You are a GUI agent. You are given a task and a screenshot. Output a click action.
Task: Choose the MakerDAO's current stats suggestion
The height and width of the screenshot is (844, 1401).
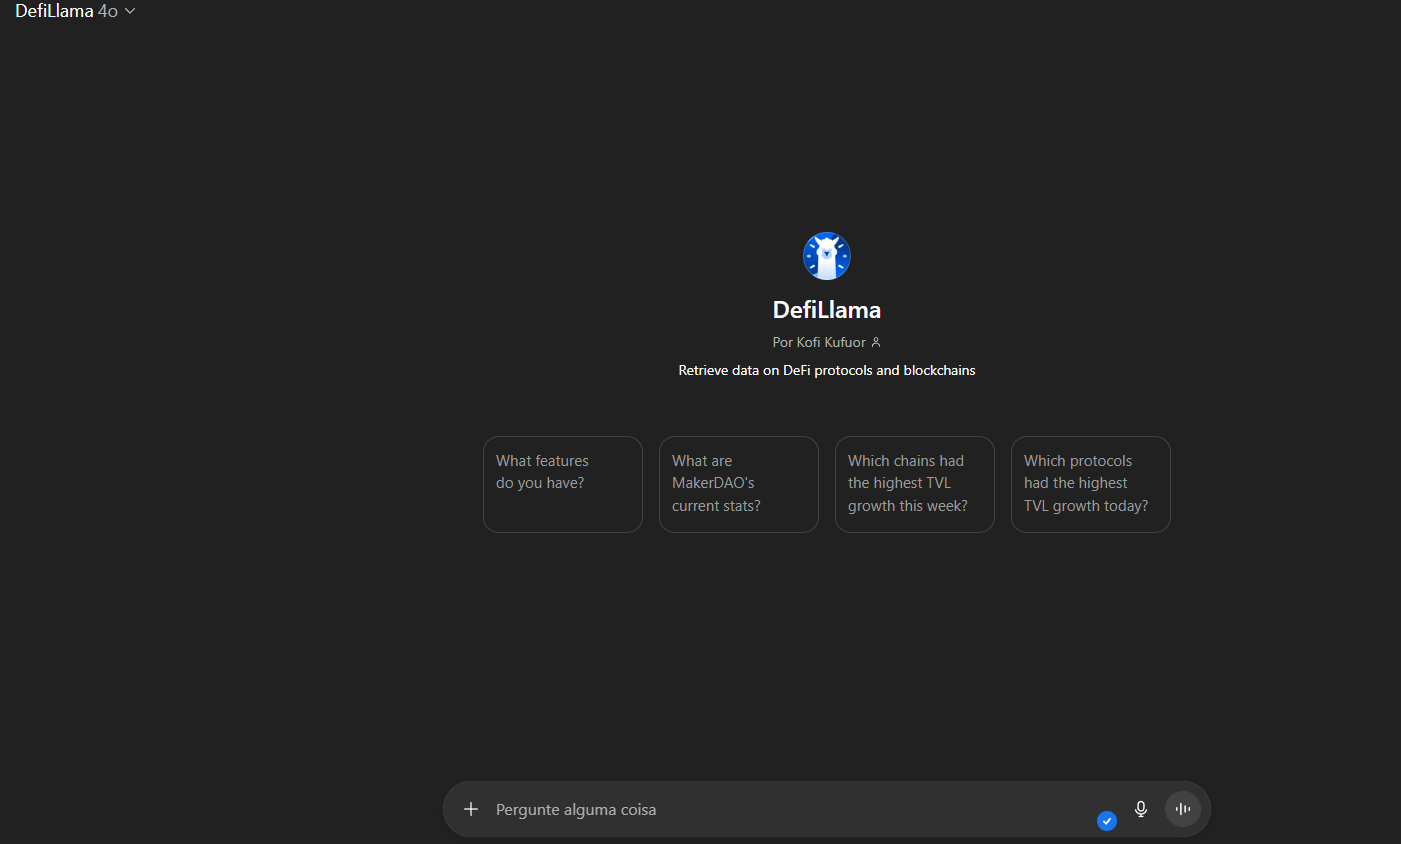click(738, 484)
